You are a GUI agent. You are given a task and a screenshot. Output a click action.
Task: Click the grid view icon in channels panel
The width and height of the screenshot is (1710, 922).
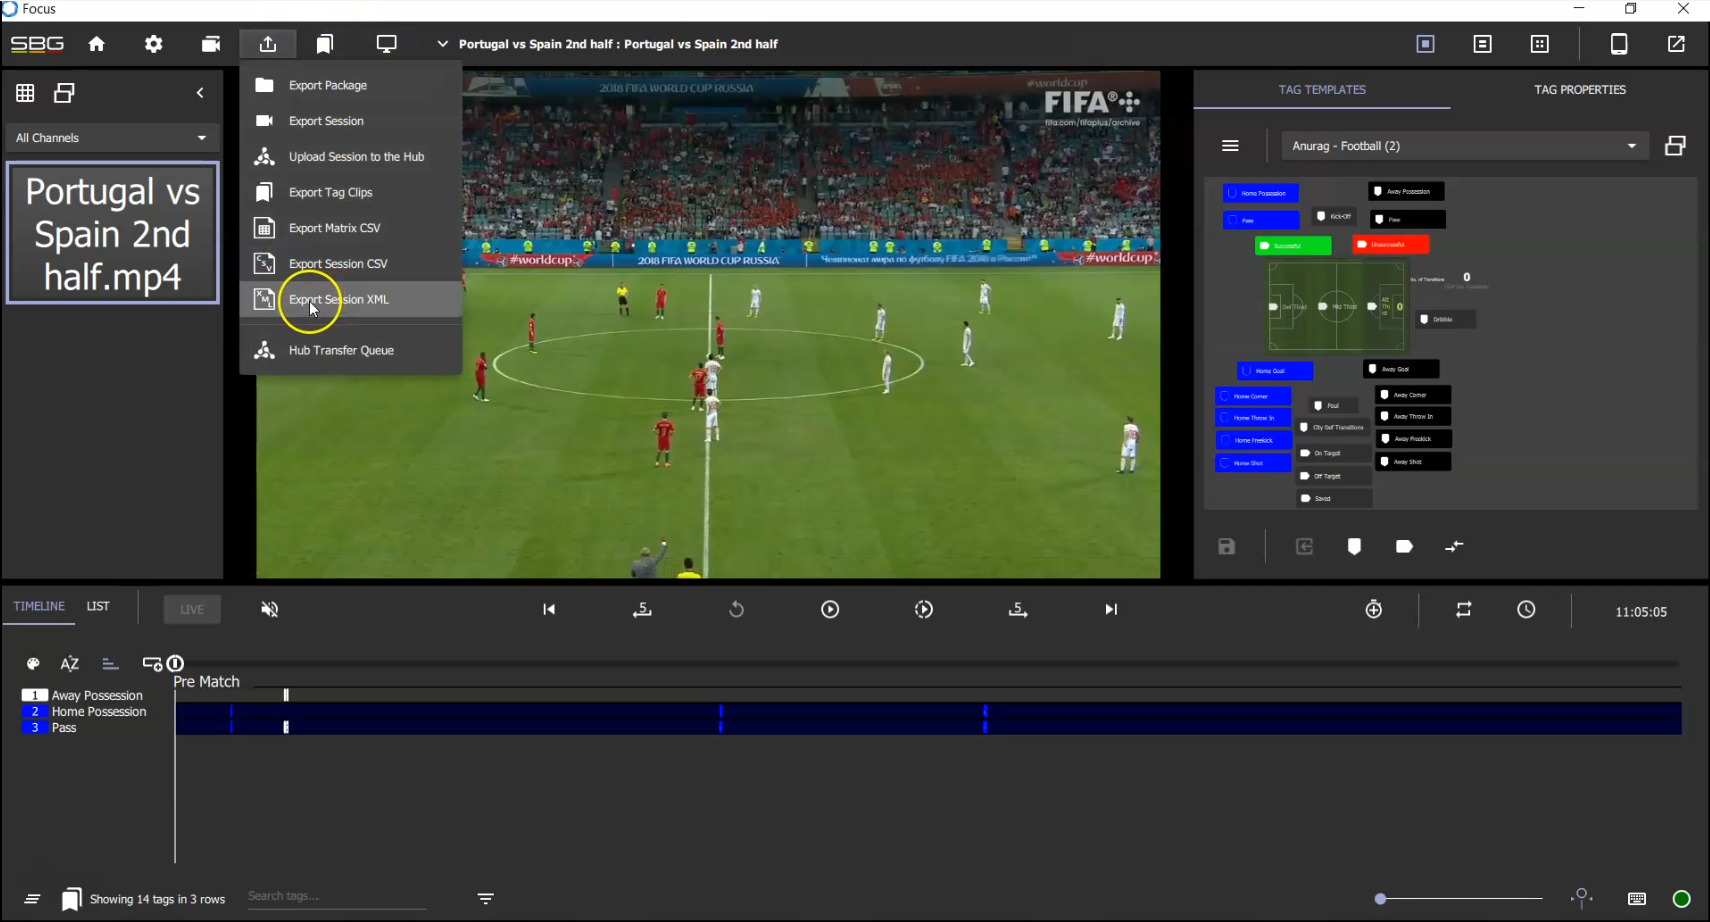coord(25,93)
